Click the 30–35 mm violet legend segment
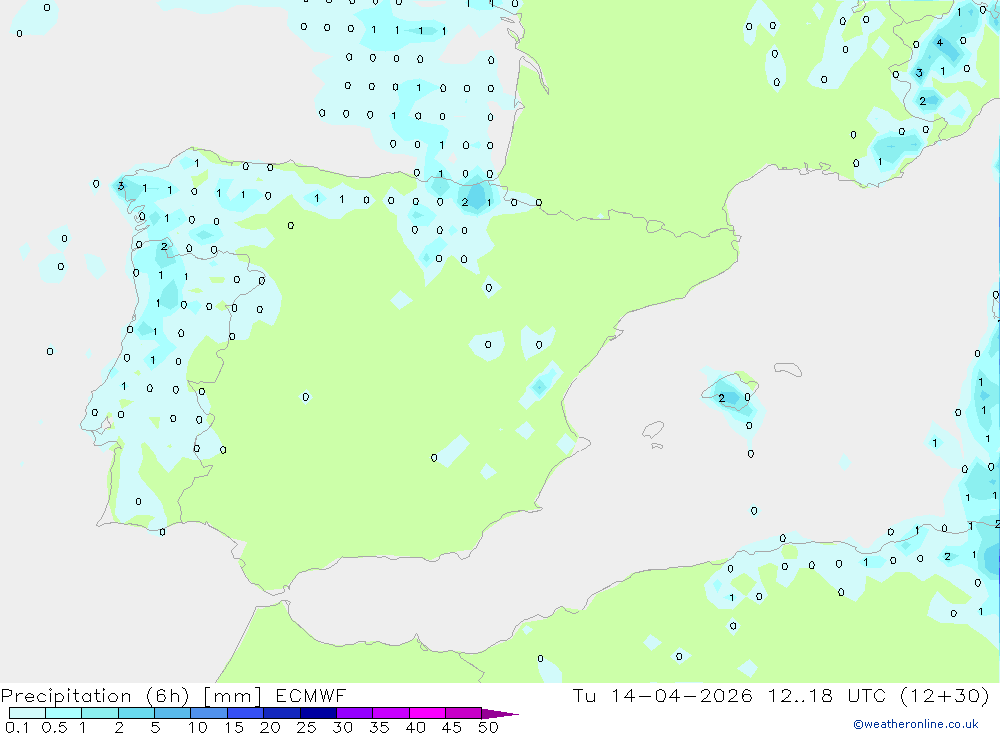Image resolution: width=1000 pixels, height=733 pixels. click(355, 713)
